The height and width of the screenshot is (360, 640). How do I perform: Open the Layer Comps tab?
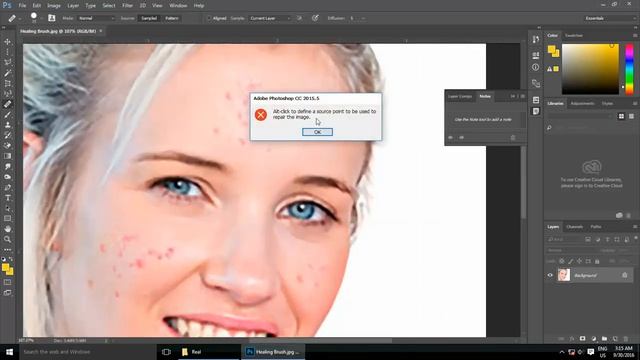click(460, 96)
